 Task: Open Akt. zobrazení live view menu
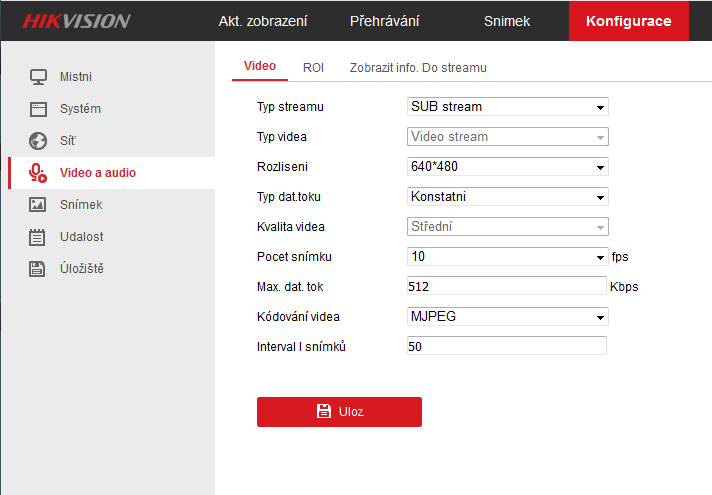click(x=263, y=21)
